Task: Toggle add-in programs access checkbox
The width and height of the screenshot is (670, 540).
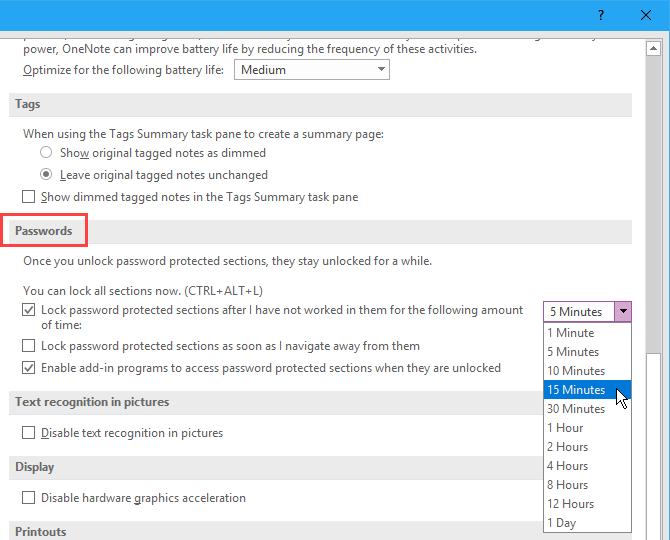Action: click(29, 368)
